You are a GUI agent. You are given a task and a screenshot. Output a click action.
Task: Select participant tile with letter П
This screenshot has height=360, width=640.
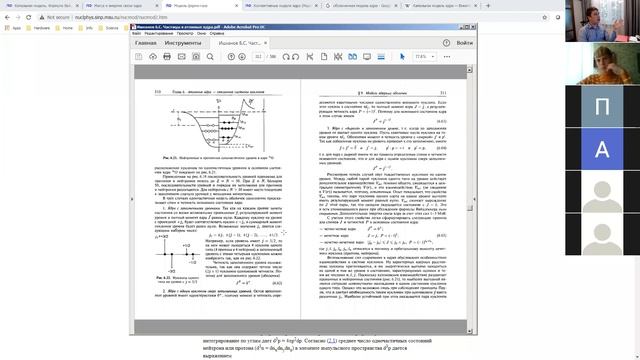[x=602, y=106]
